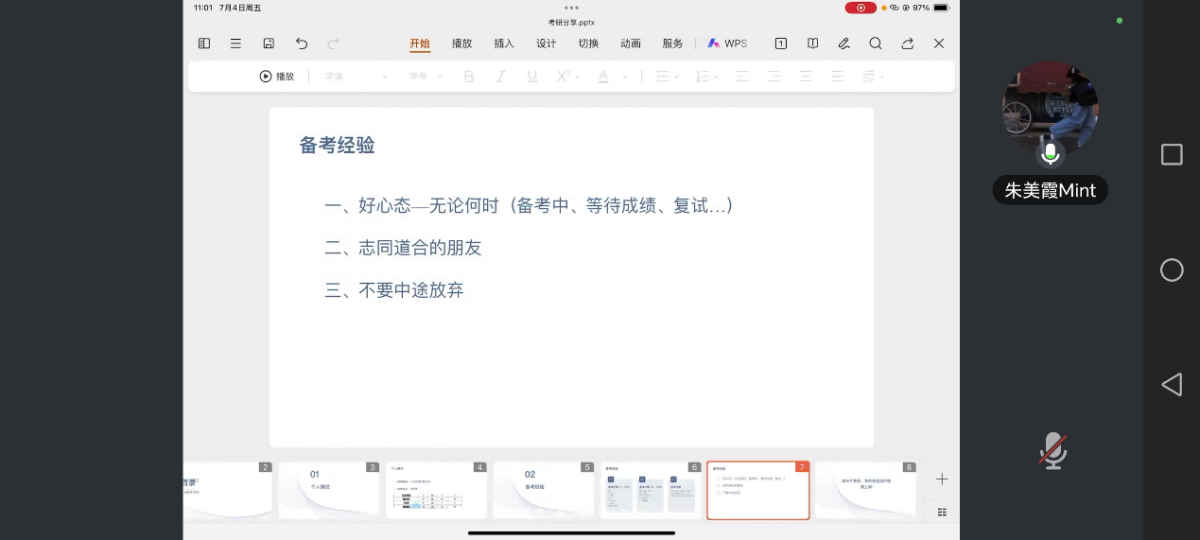Click the save document icon
This screenshot has height=540, width=1200.
[x=269, y=44]
